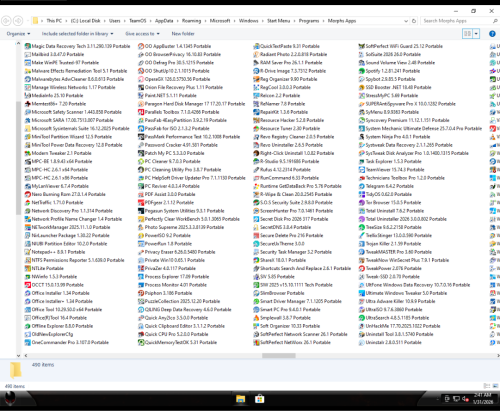500x411 pixels.
Task: Select the Malwarebytes AdwCleaner icon
Action: coord(28,79)
